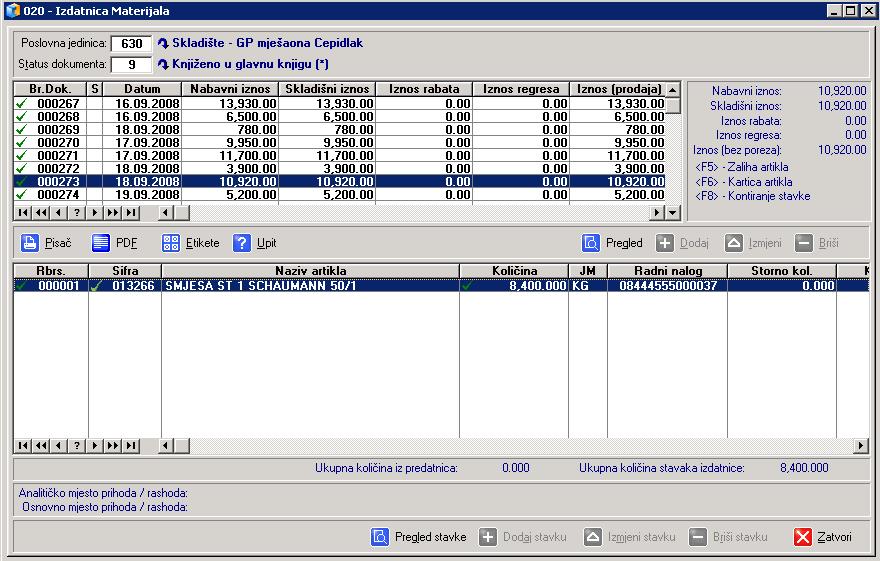Click the Upit question mark icon

pos(242,243)
